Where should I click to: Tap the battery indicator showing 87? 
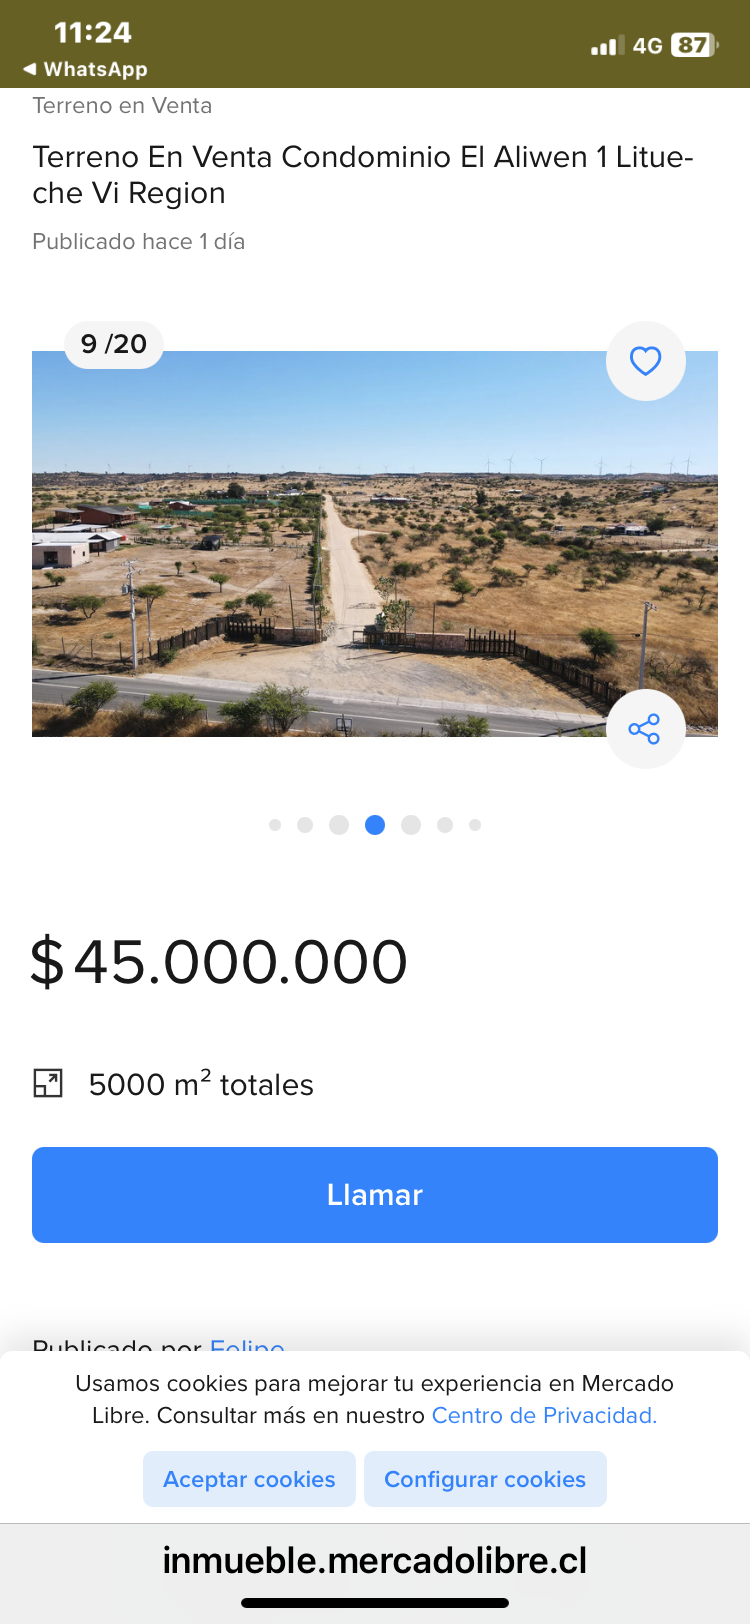pyautogui.click(x=694, y=45)
